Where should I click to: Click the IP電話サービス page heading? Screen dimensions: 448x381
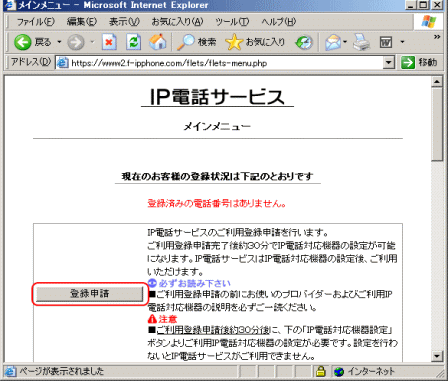217,97
